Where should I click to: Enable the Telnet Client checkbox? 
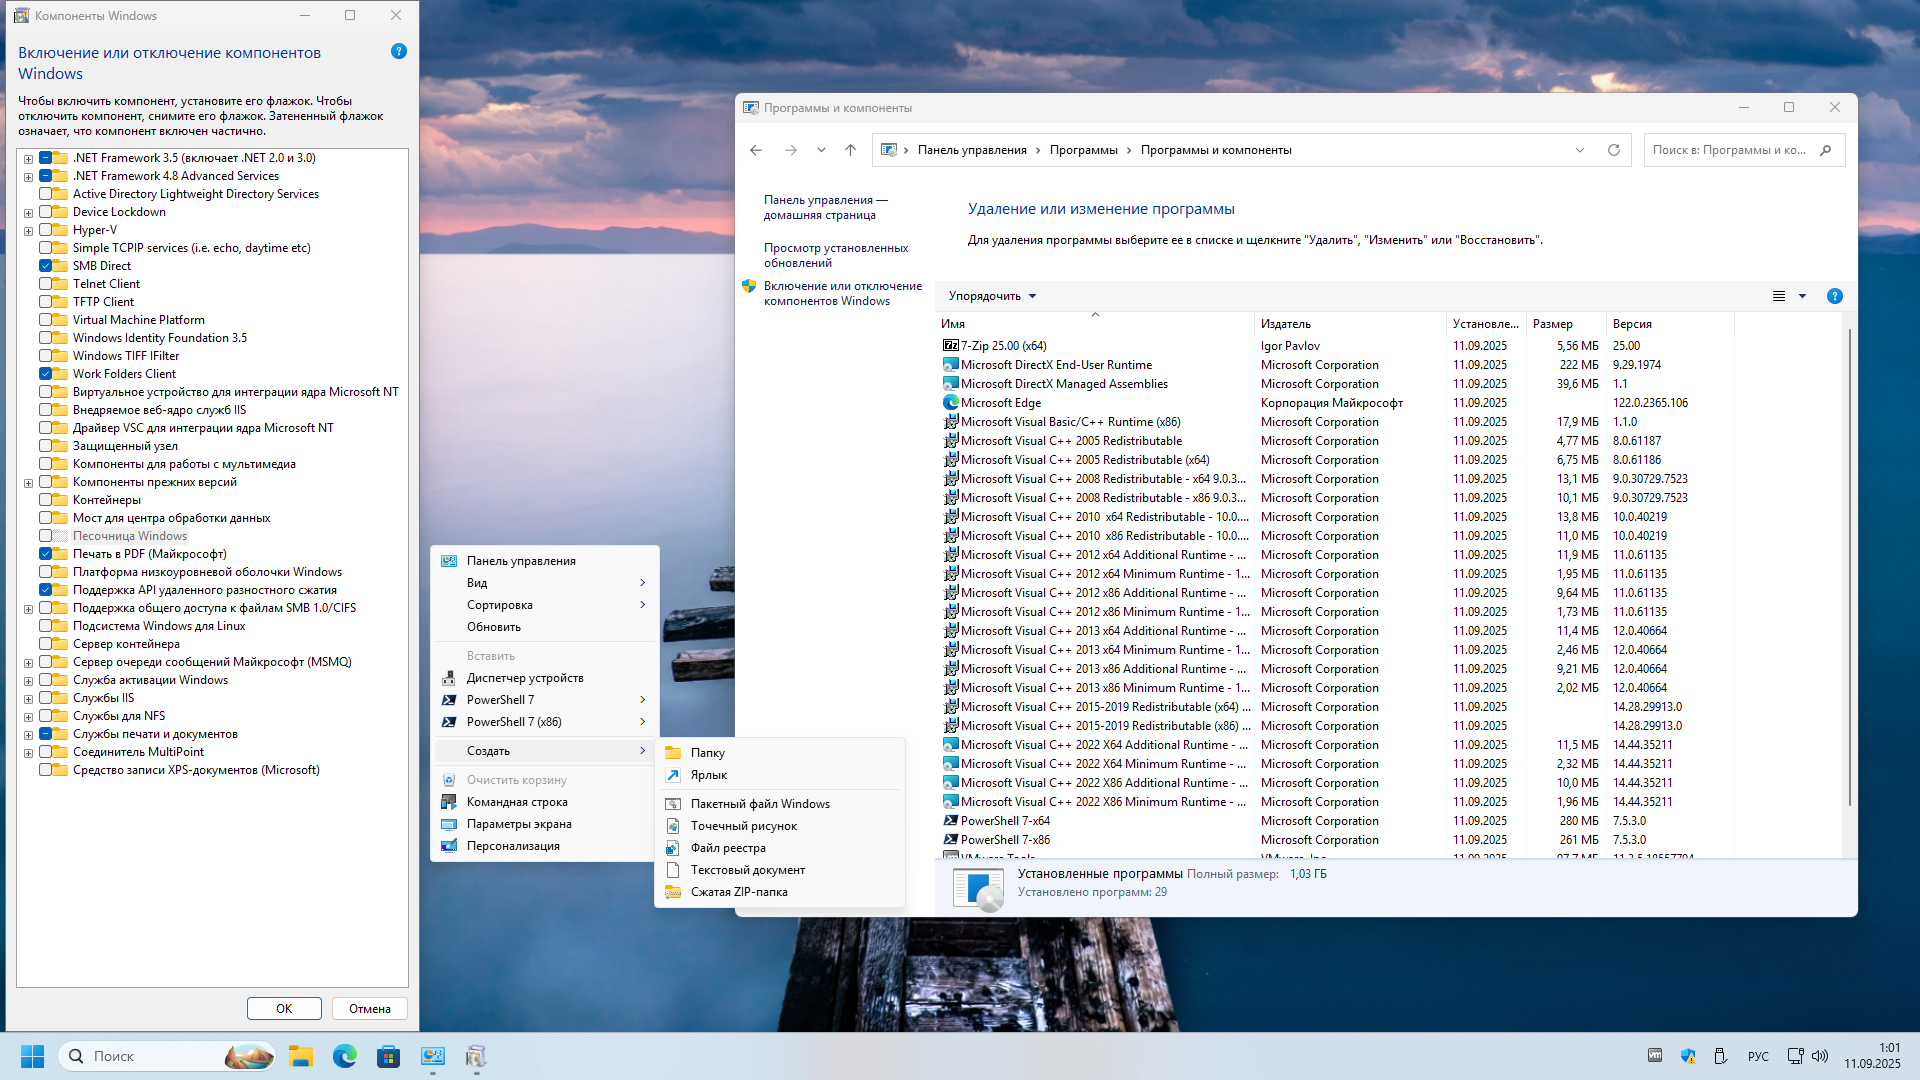(46, 284)
